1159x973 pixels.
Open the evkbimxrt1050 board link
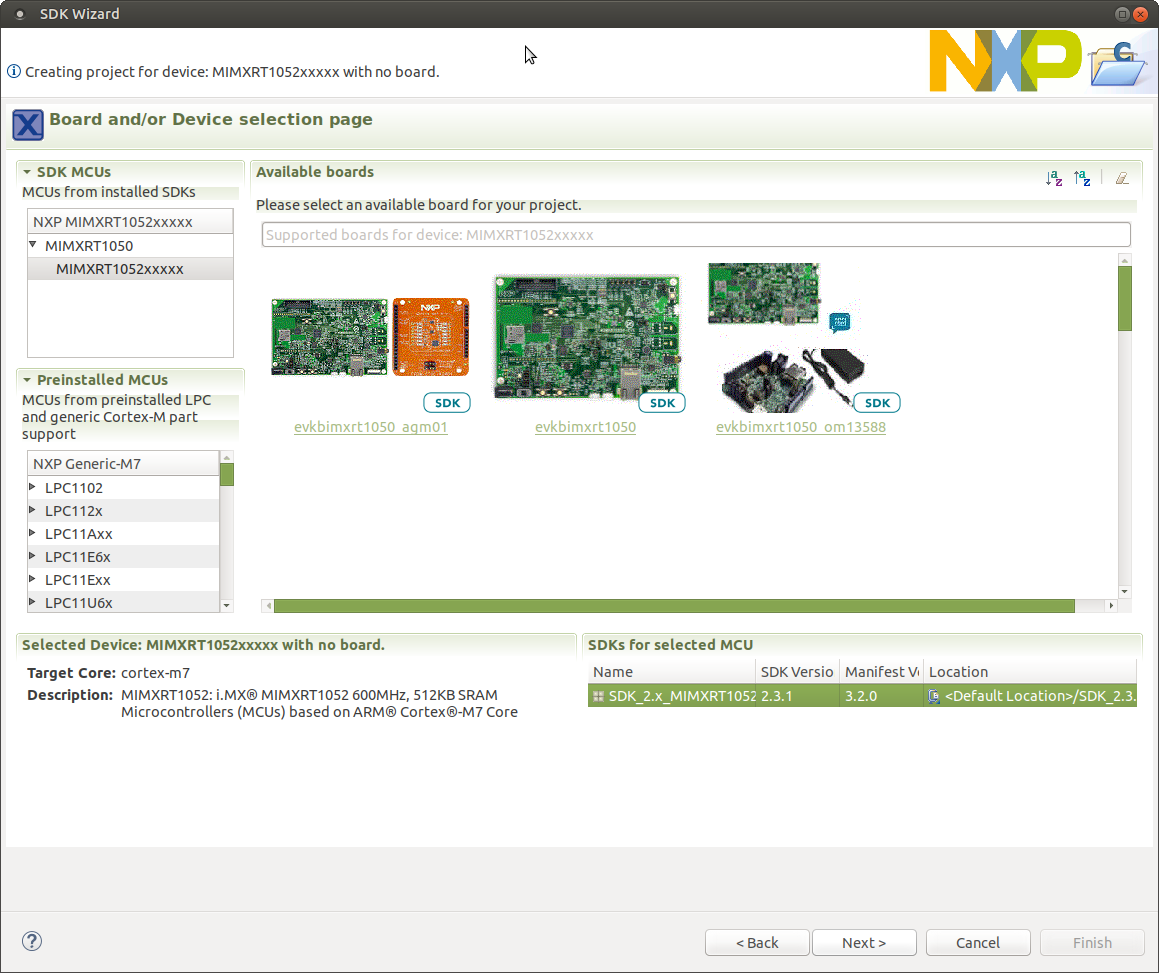[585, 427]
